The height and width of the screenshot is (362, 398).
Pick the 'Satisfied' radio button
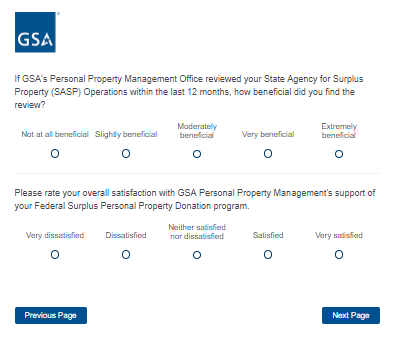(x=268, y=255)
